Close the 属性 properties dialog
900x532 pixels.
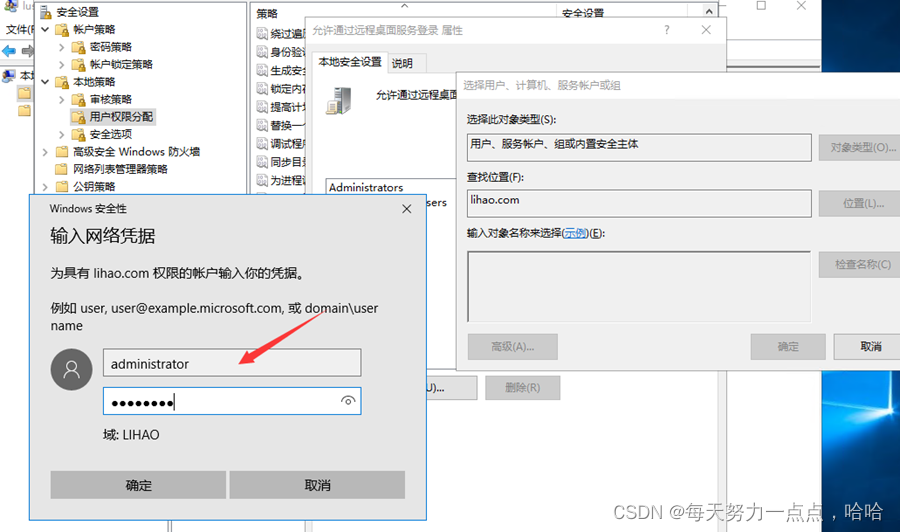coord(706,30)
